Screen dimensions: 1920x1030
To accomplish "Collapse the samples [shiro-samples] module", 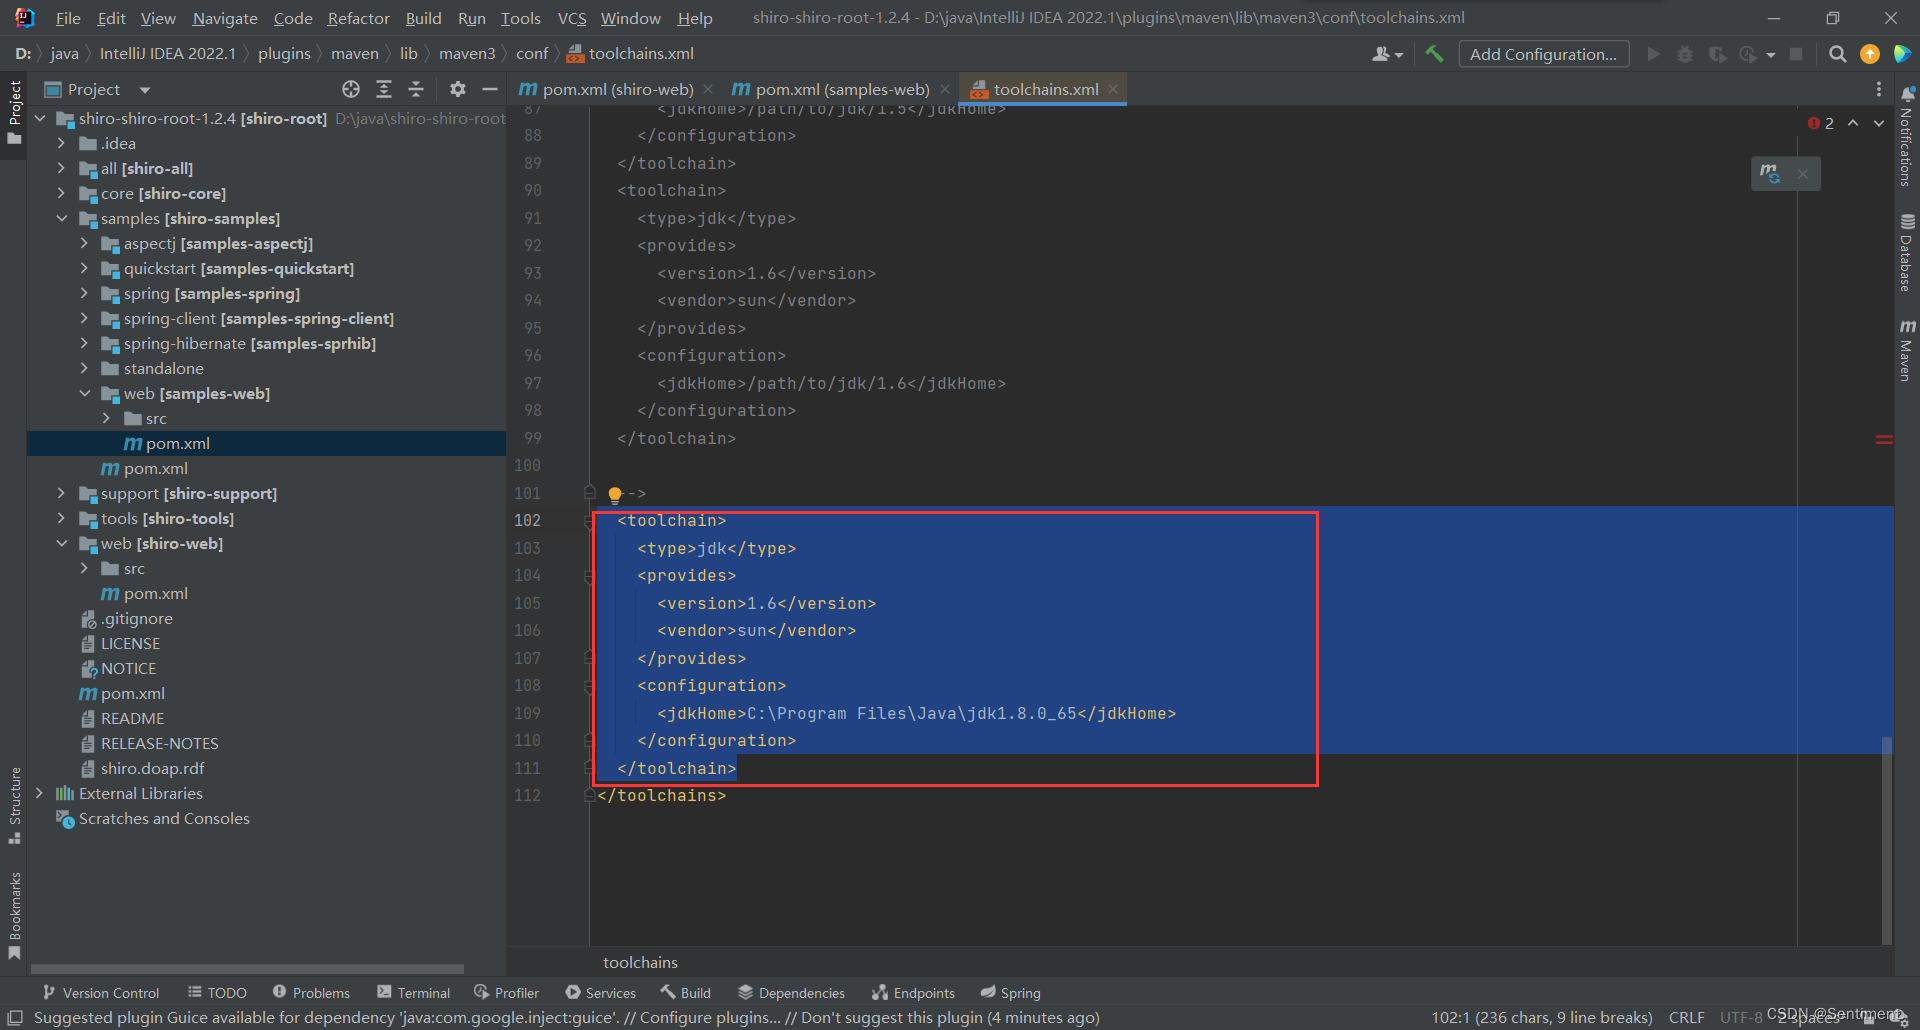I will pyautogui.click(x=62, y=218).
